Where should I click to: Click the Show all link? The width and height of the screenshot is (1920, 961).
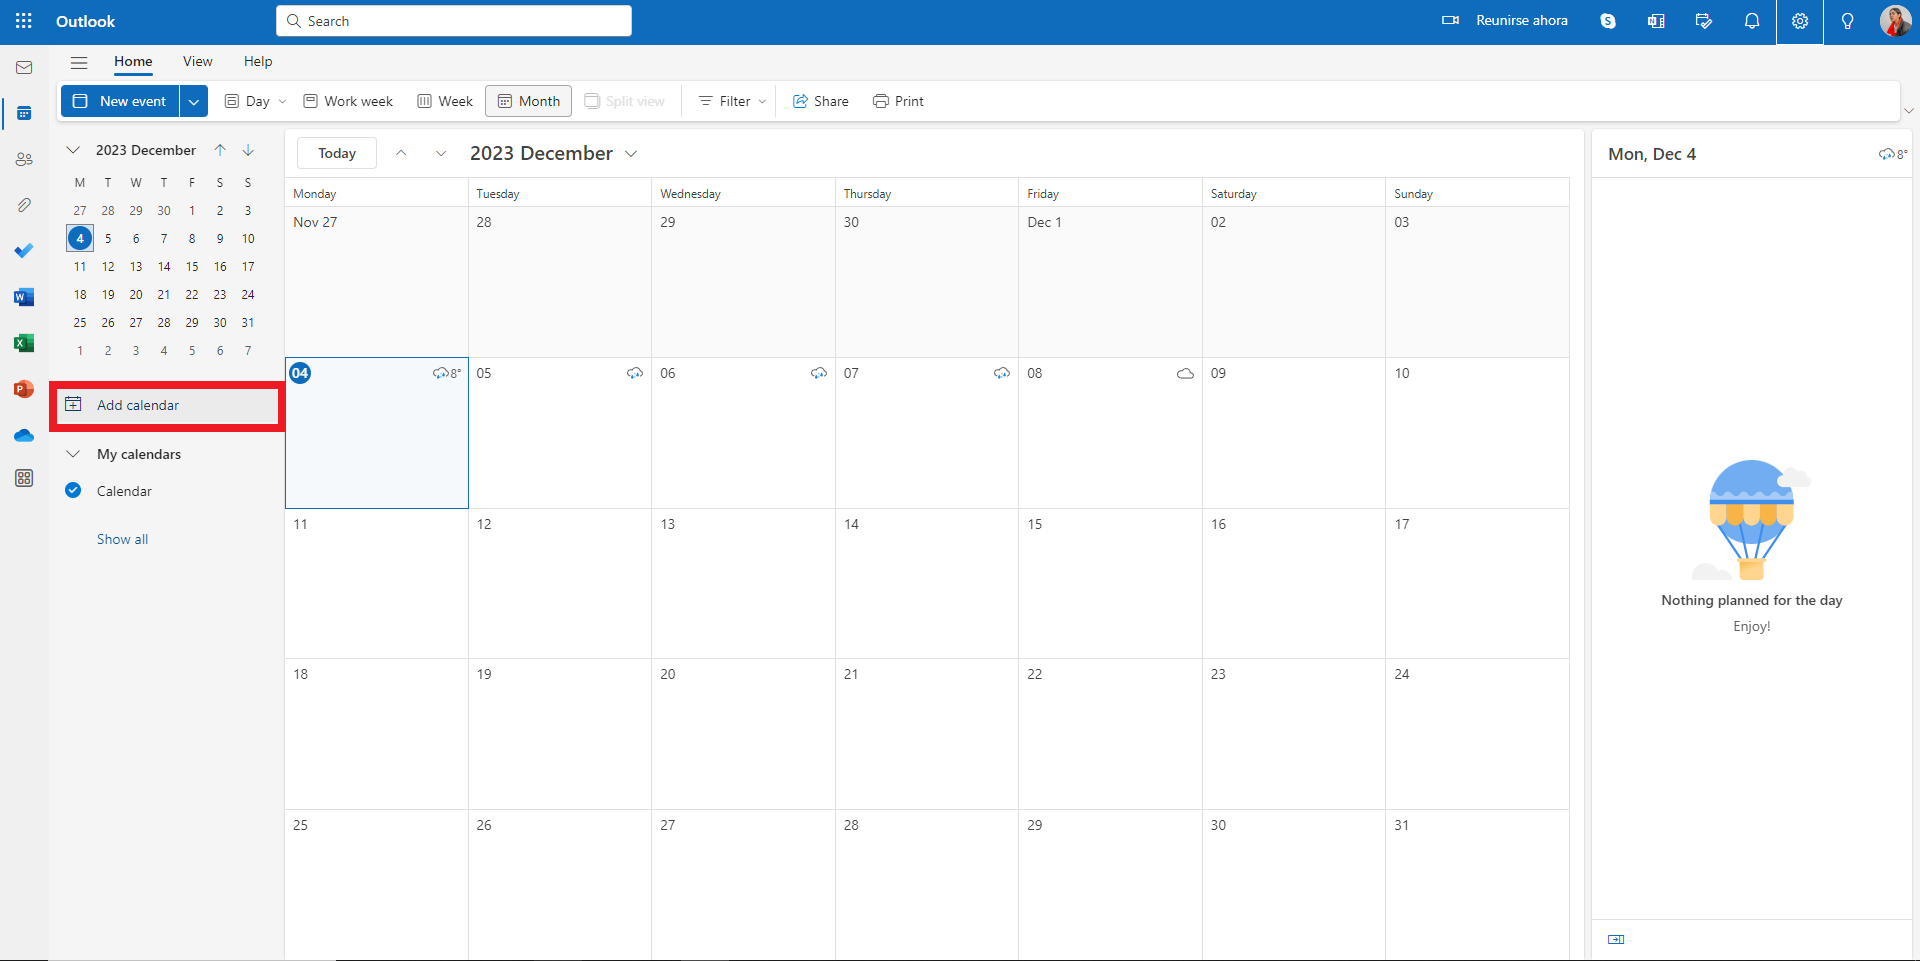point(122,539)
